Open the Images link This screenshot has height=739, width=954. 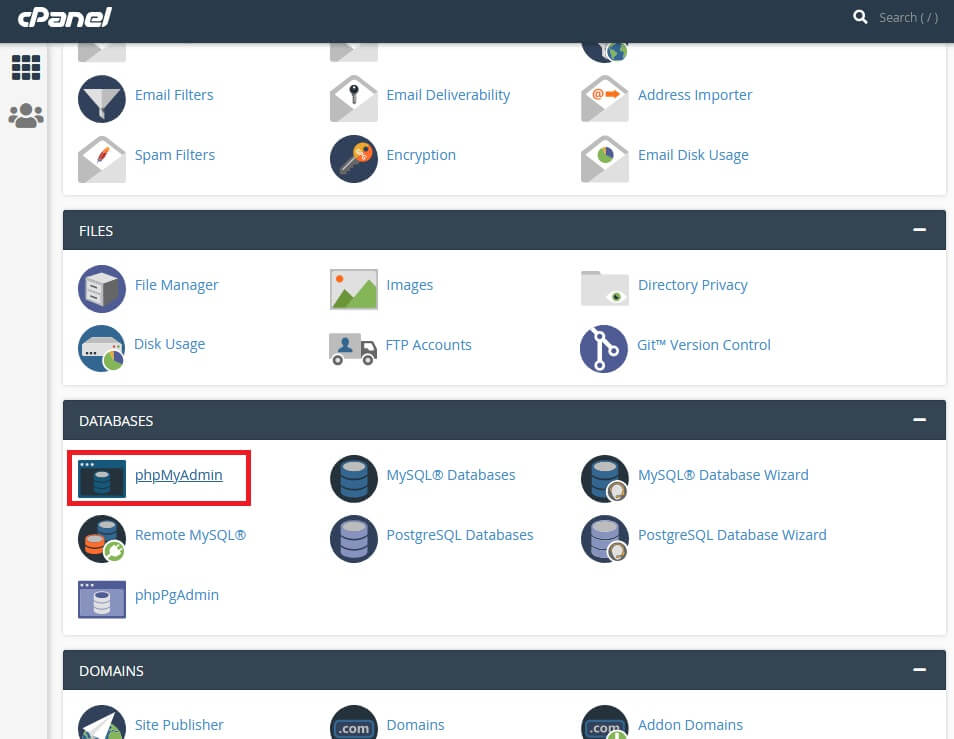(409, 285)
